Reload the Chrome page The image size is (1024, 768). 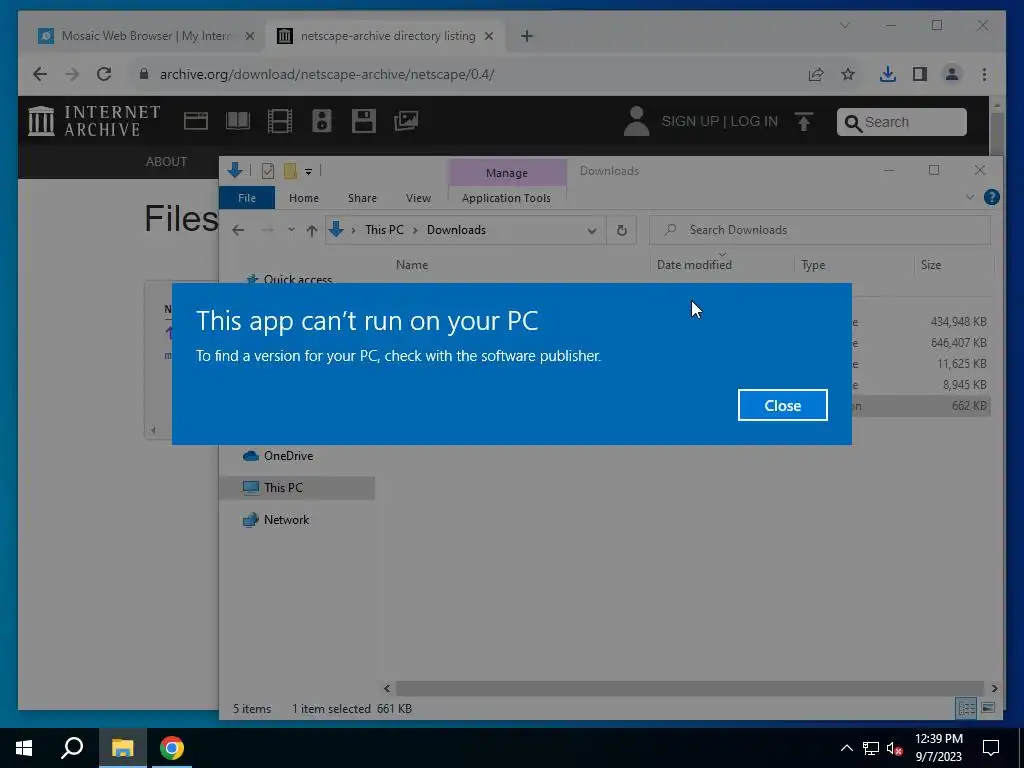[104, 74]
